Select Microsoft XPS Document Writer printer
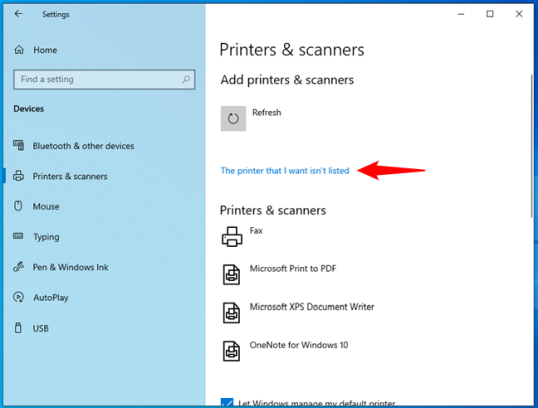The height and width of the screenshot is (408, 538). point(312,306)
